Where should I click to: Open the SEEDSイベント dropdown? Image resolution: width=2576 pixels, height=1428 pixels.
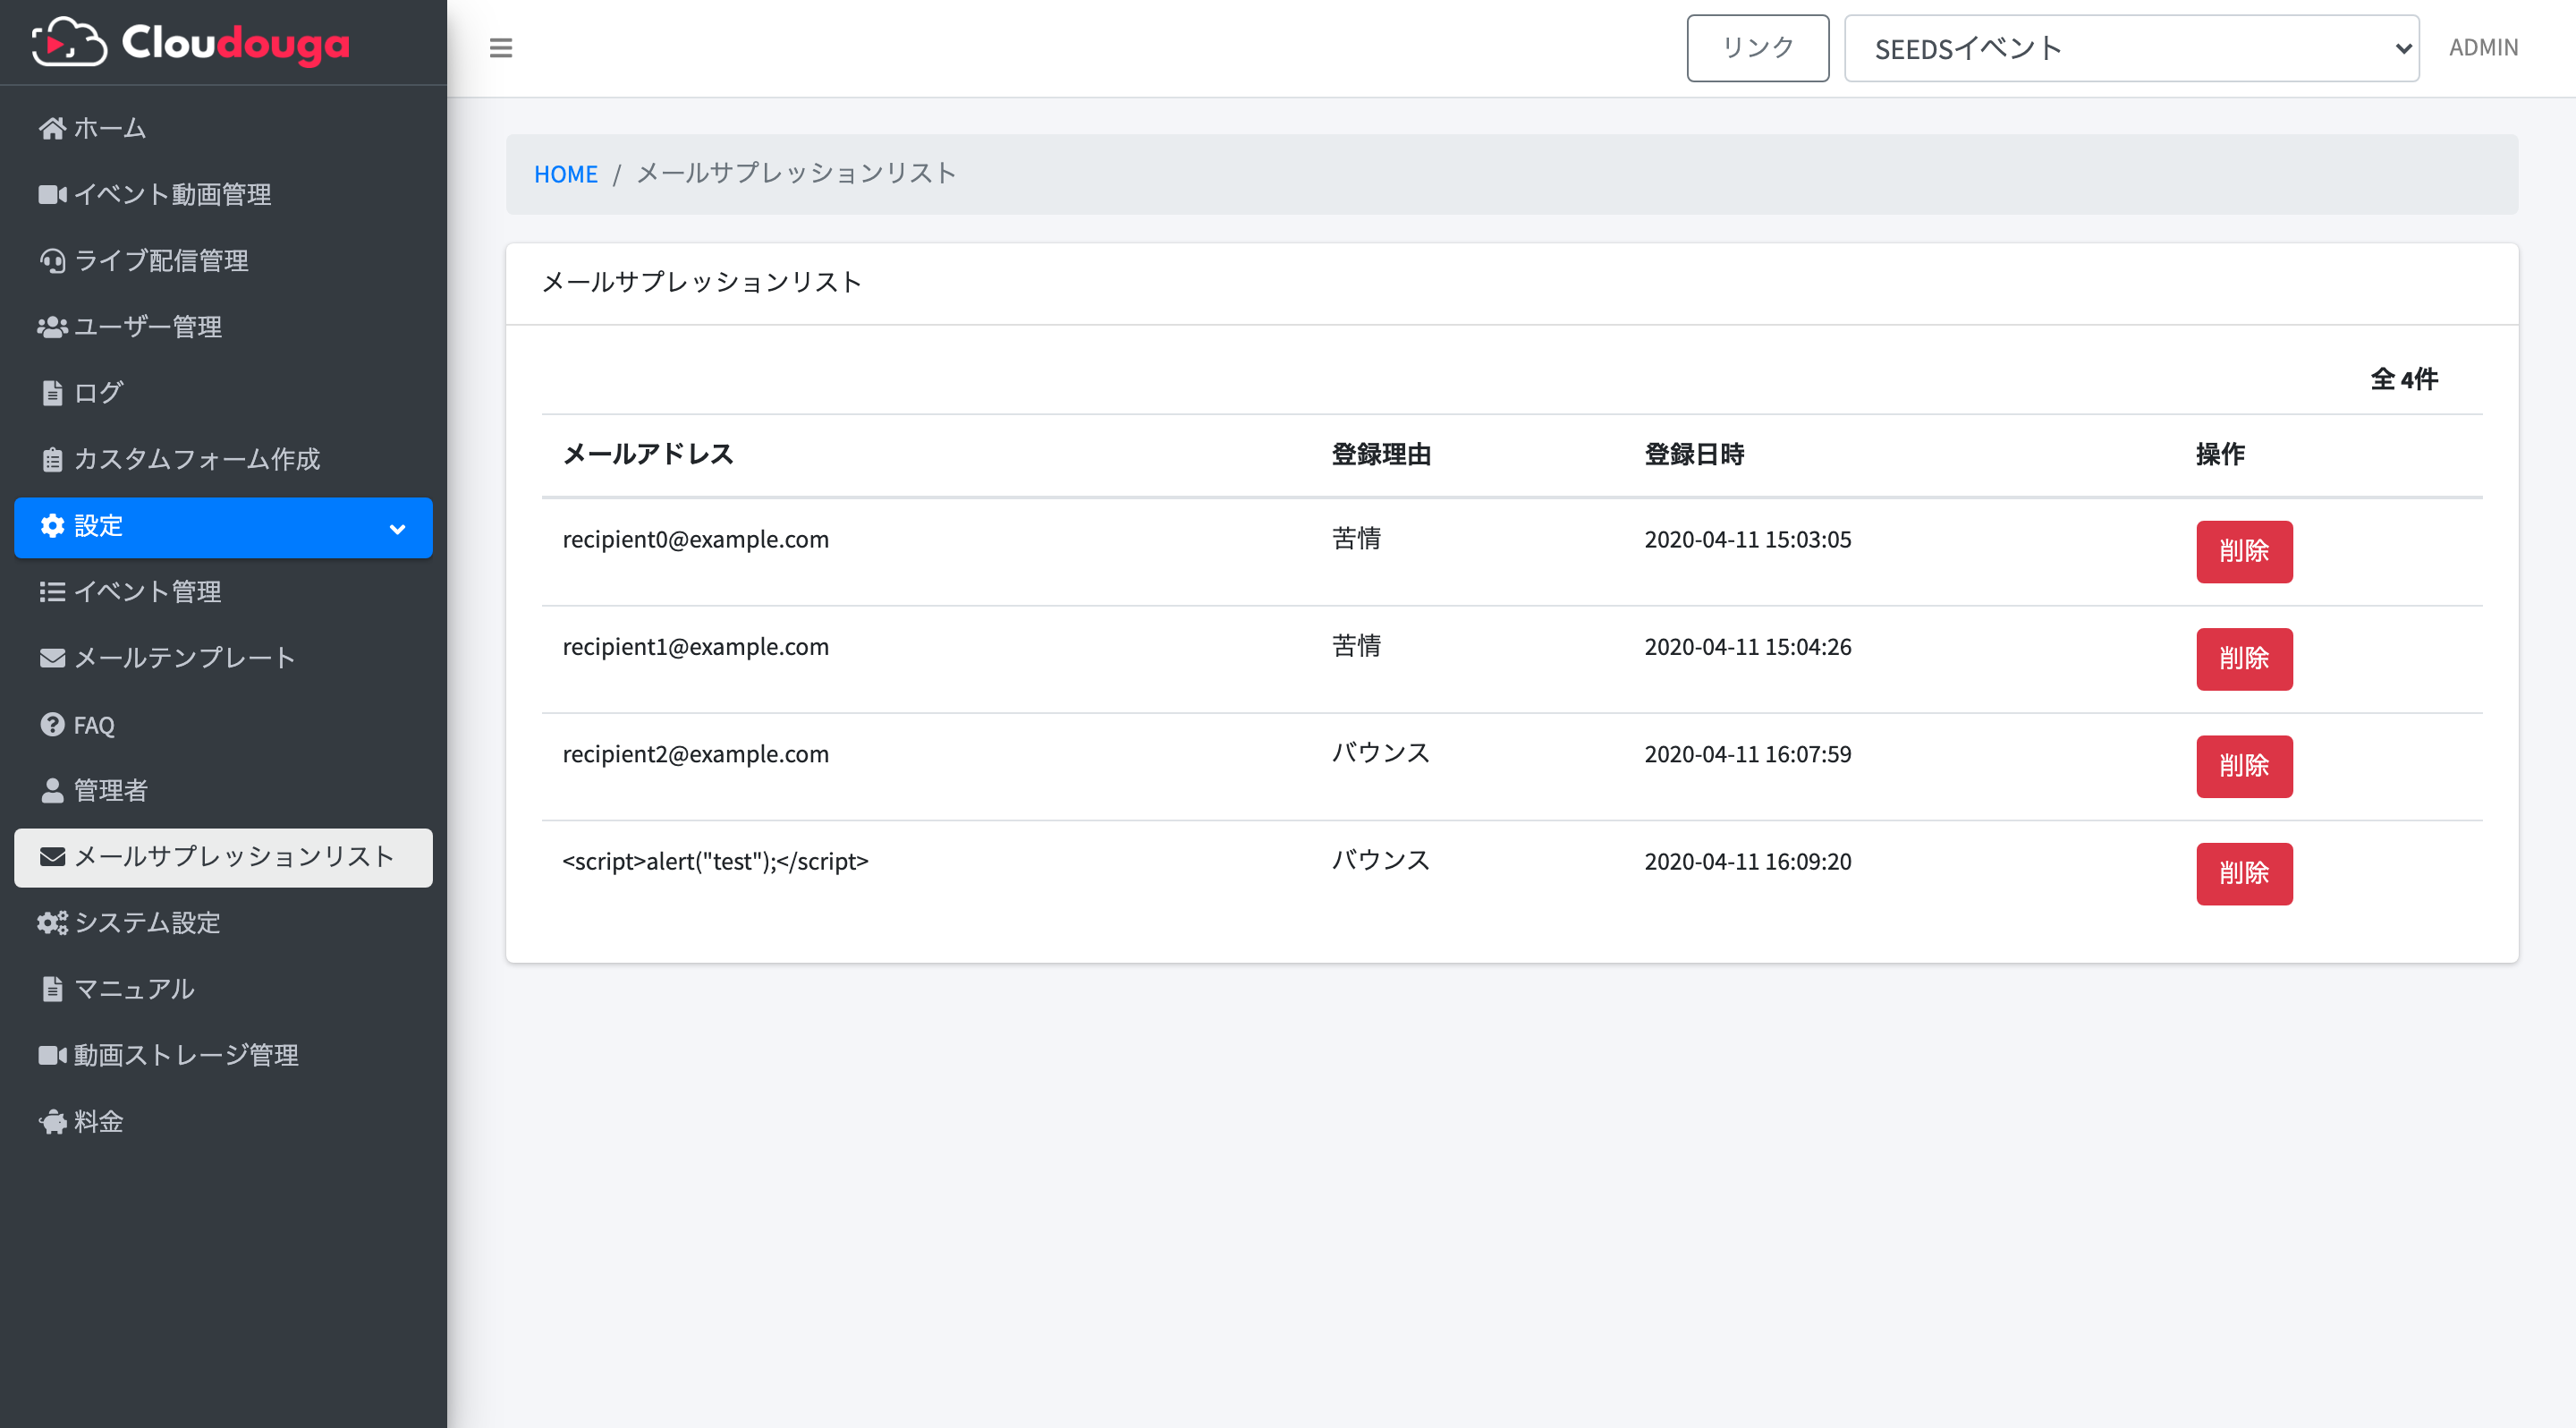pyautogui.click(x=2131, y=48)
